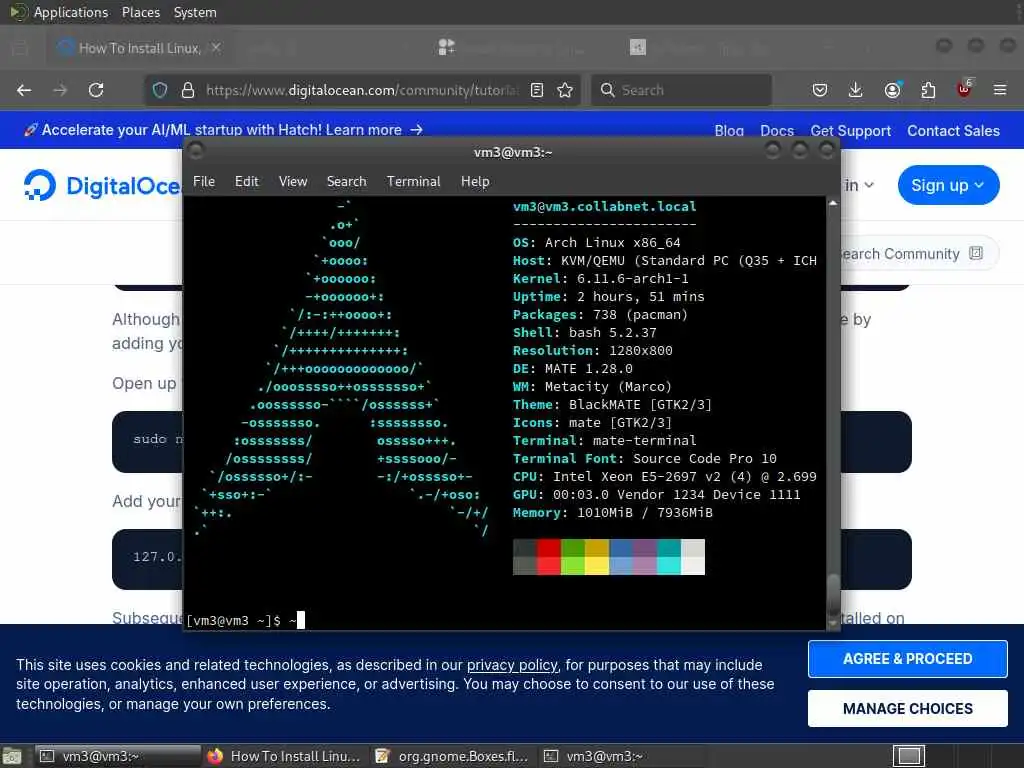Screen dimensions: 1024x768
Task: Click the vm3@vm3.collabnet.local header text
Action: tap(604, 206)
